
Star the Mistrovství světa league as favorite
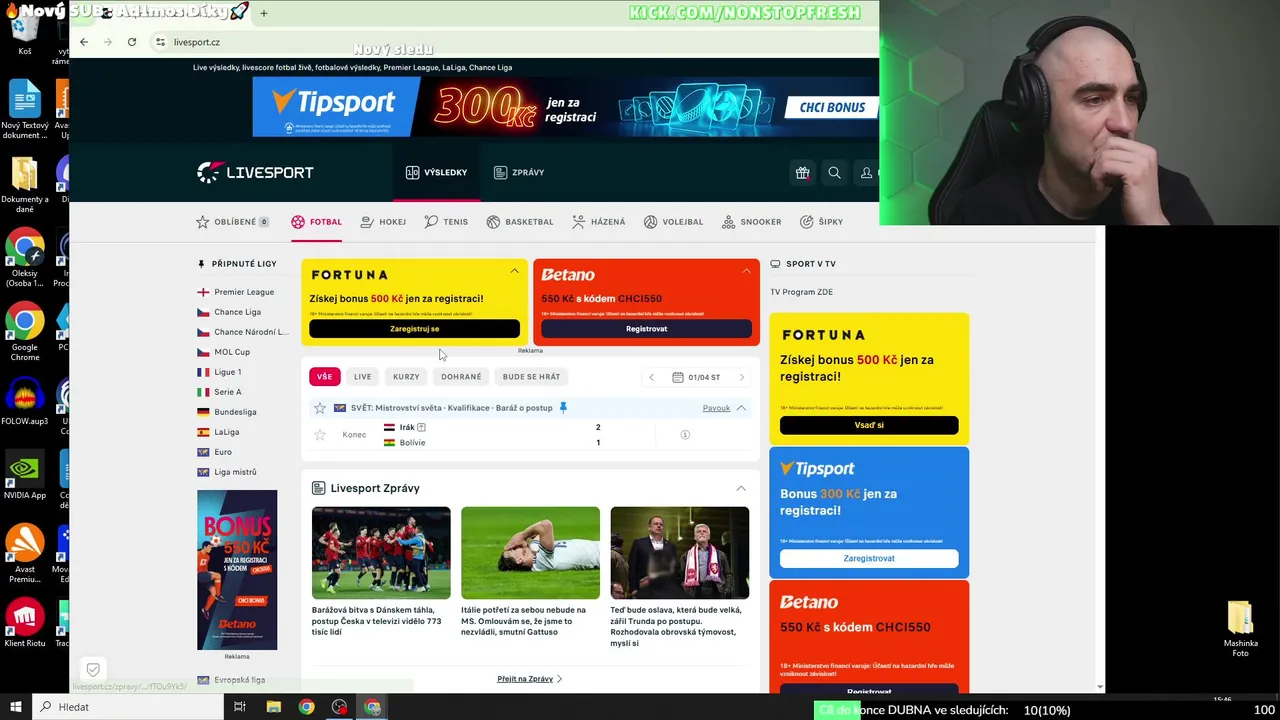click(320, 408)
